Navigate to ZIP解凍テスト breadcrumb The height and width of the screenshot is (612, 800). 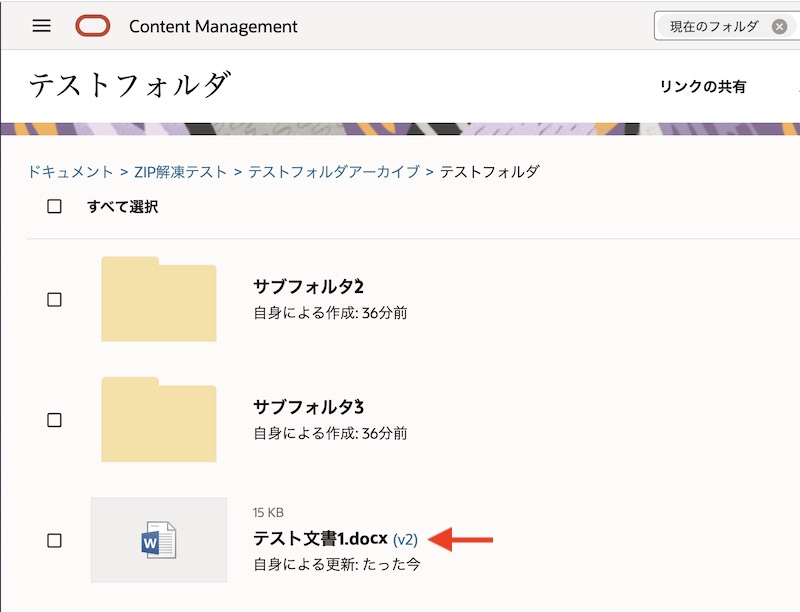181,172
